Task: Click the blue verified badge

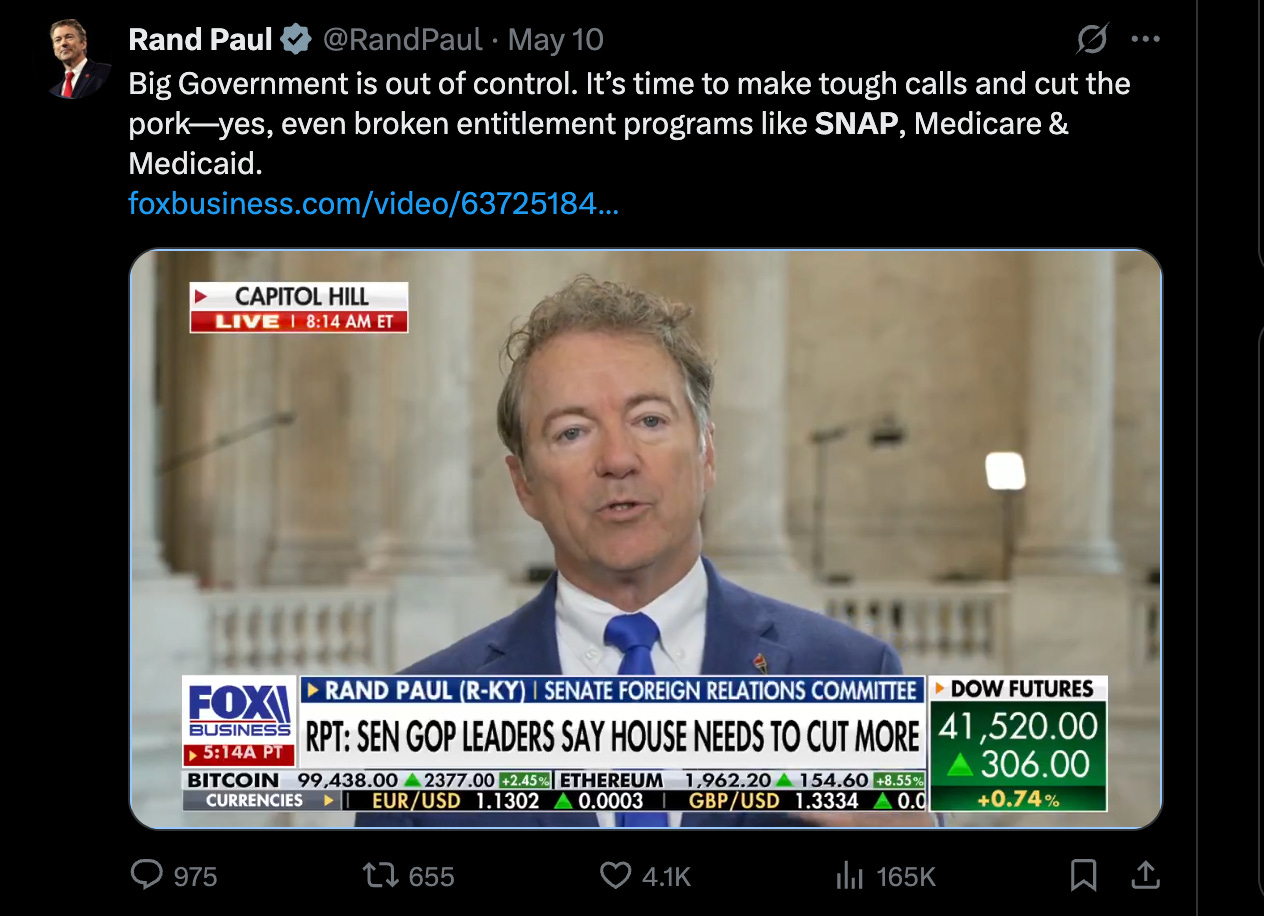Action: click(x=296, y=40)
